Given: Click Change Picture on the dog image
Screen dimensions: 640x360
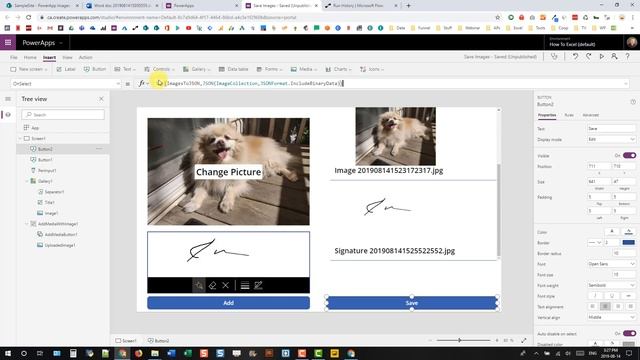Looking at the screenshot, I should click(228, 172).
